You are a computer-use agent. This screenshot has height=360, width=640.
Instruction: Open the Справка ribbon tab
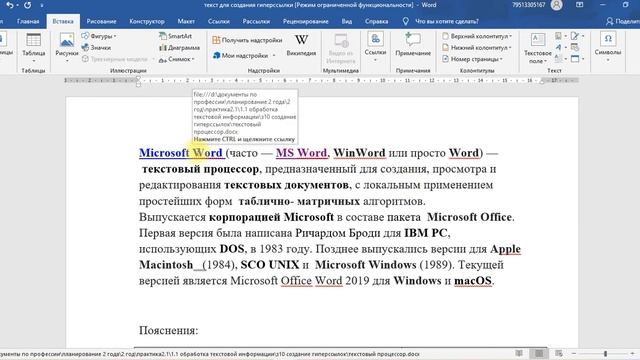coord(376,21)
